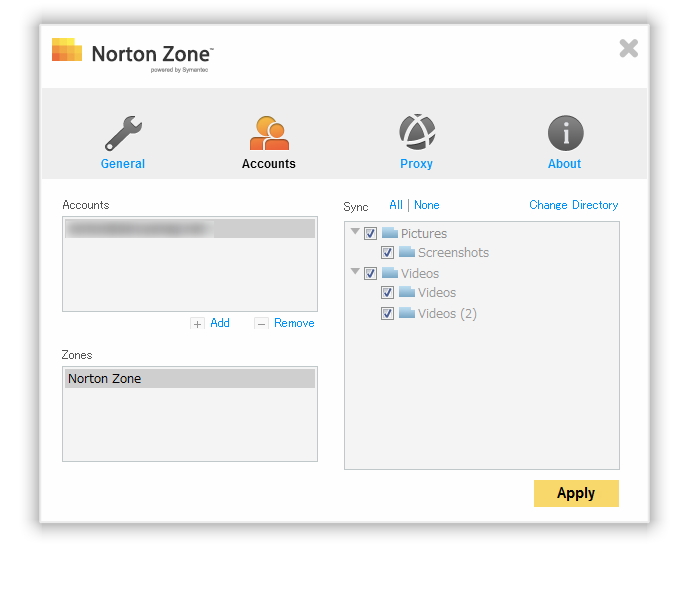Open General settings wrench icon

pos(124,133)
